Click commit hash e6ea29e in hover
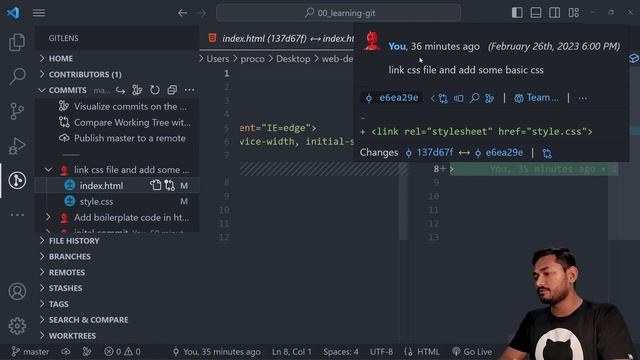640x360 pixels. pos(393,98)
